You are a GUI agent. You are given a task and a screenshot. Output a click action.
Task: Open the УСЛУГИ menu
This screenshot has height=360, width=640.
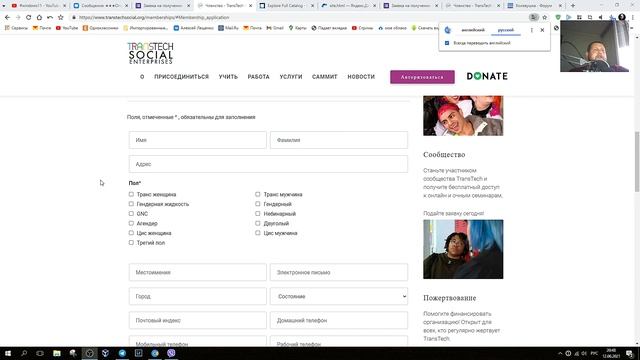pyautogui.click(x=291, y=77)
